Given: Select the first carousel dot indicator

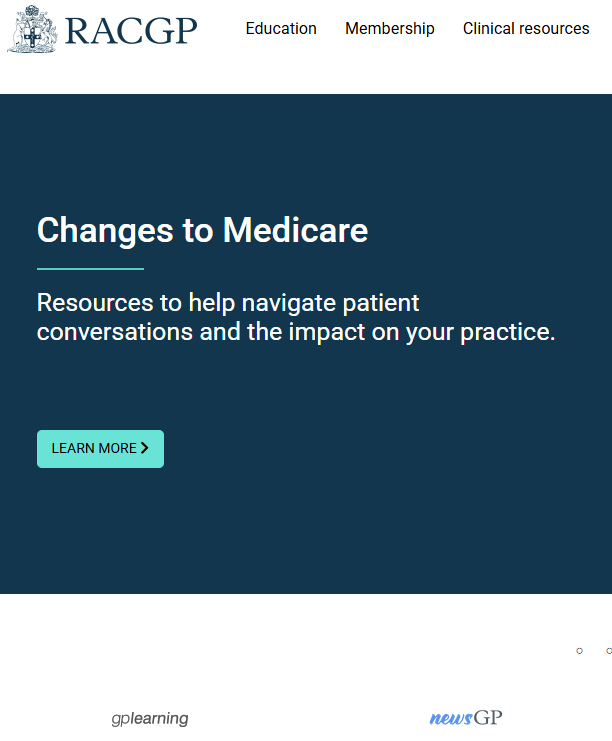Looking at the screenshot, I should (x=579, y=651).
